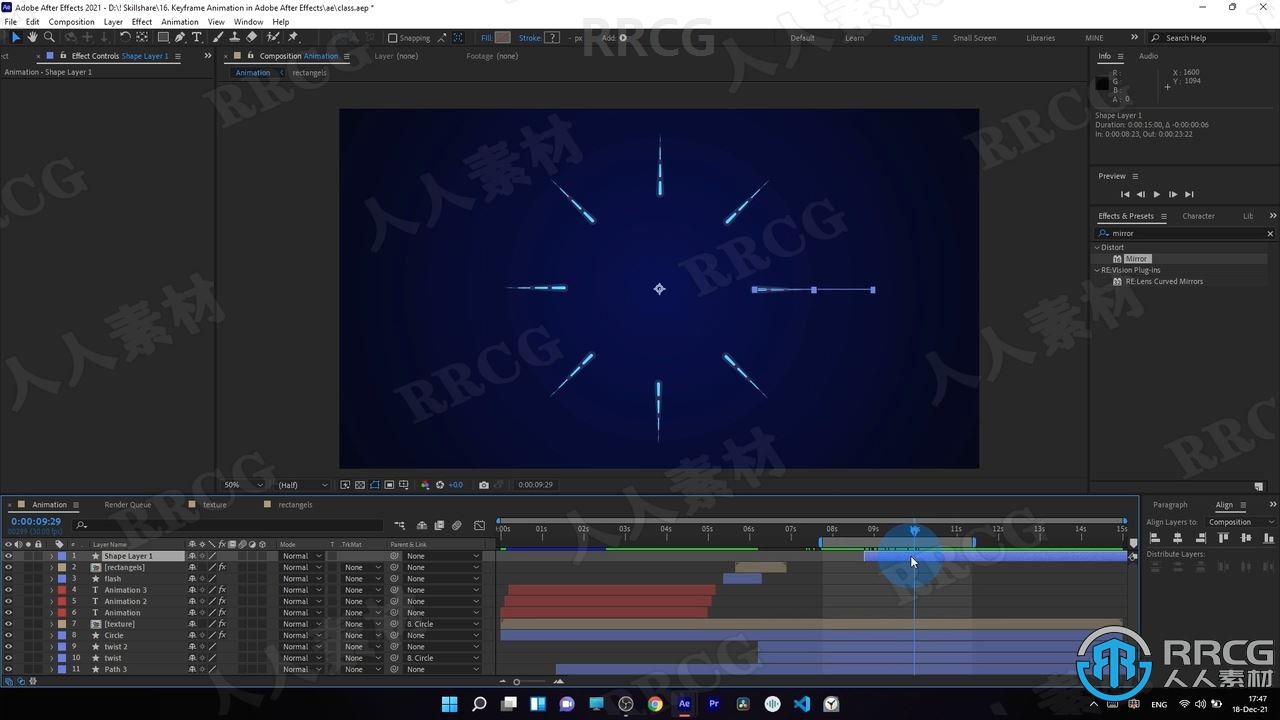
Task: Open Parent dropdown for [texture] layer
Action: [441, 624]
